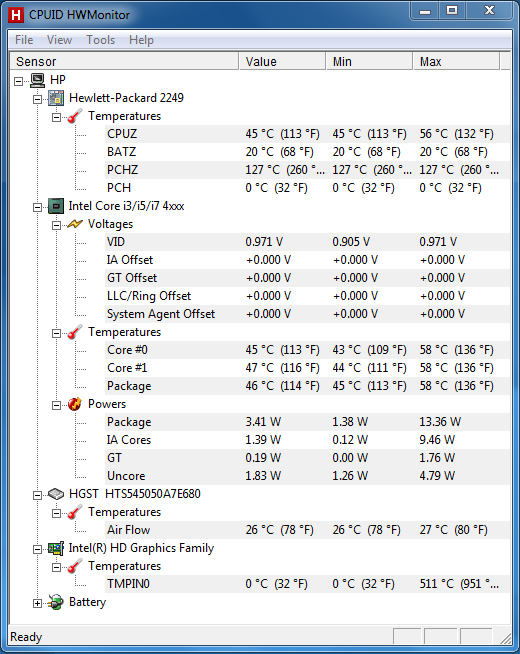Click the window resize grip in status bar
This screenshot has height=654, width=520.
pyautogui.click(x=505, y=638)
